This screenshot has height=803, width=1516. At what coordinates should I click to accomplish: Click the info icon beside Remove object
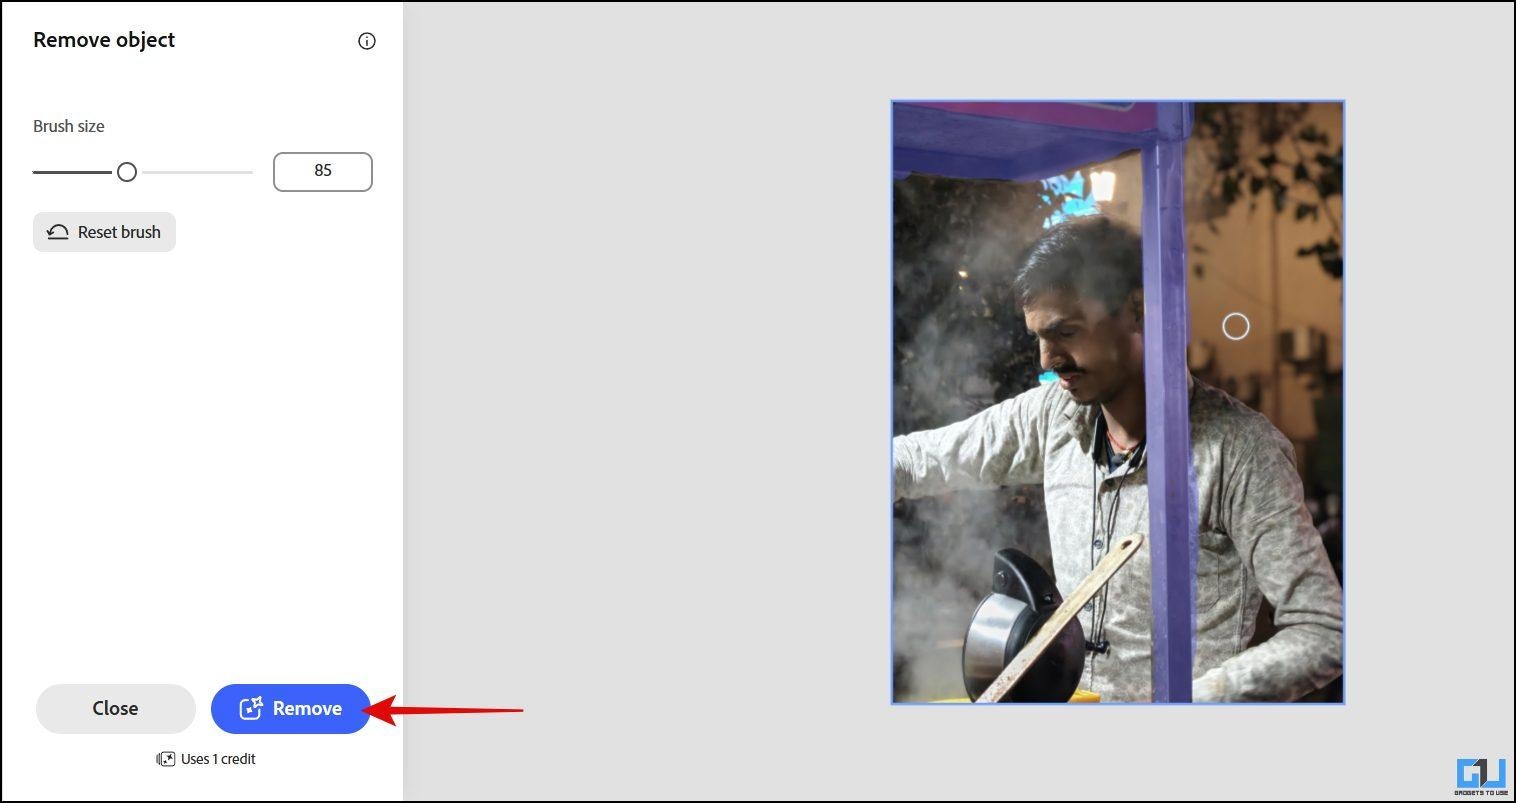click(367, 41)
